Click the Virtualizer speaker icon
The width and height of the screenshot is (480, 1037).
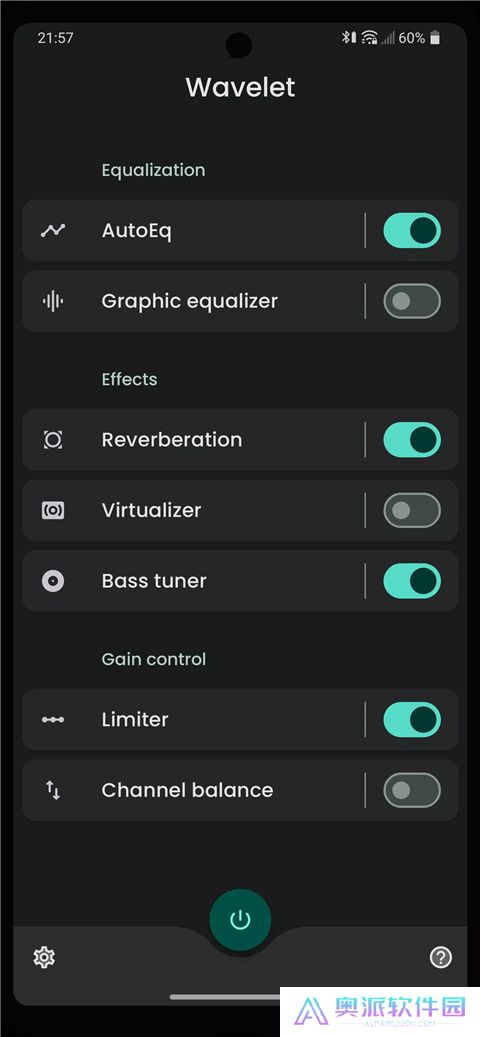point(53,510)
